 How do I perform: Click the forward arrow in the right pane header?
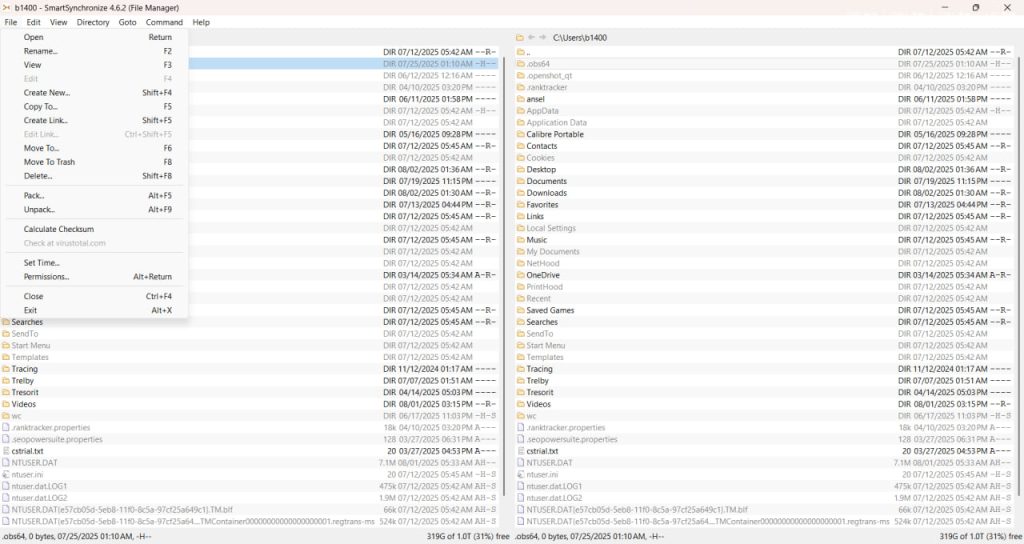pyautogui.click(x=542, y=38)
